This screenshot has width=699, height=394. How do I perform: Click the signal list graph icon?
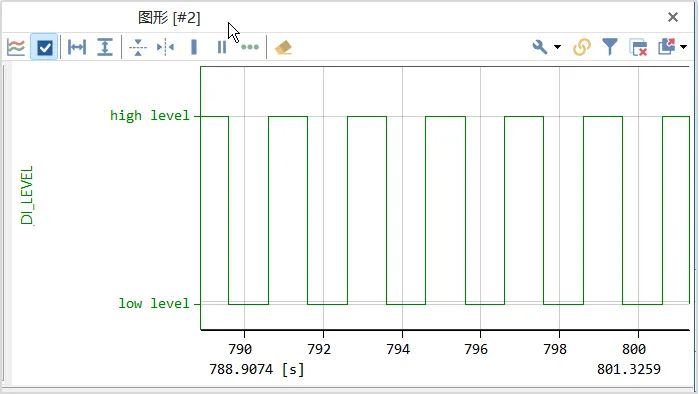coord(16,47)
